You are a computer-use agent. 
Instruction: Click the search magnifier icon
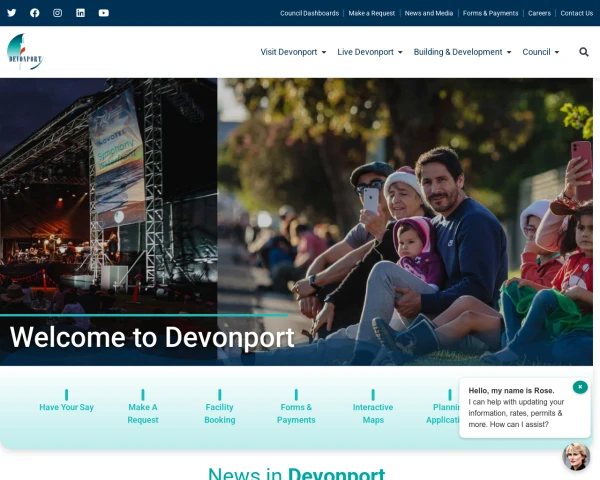pos(584,52)
